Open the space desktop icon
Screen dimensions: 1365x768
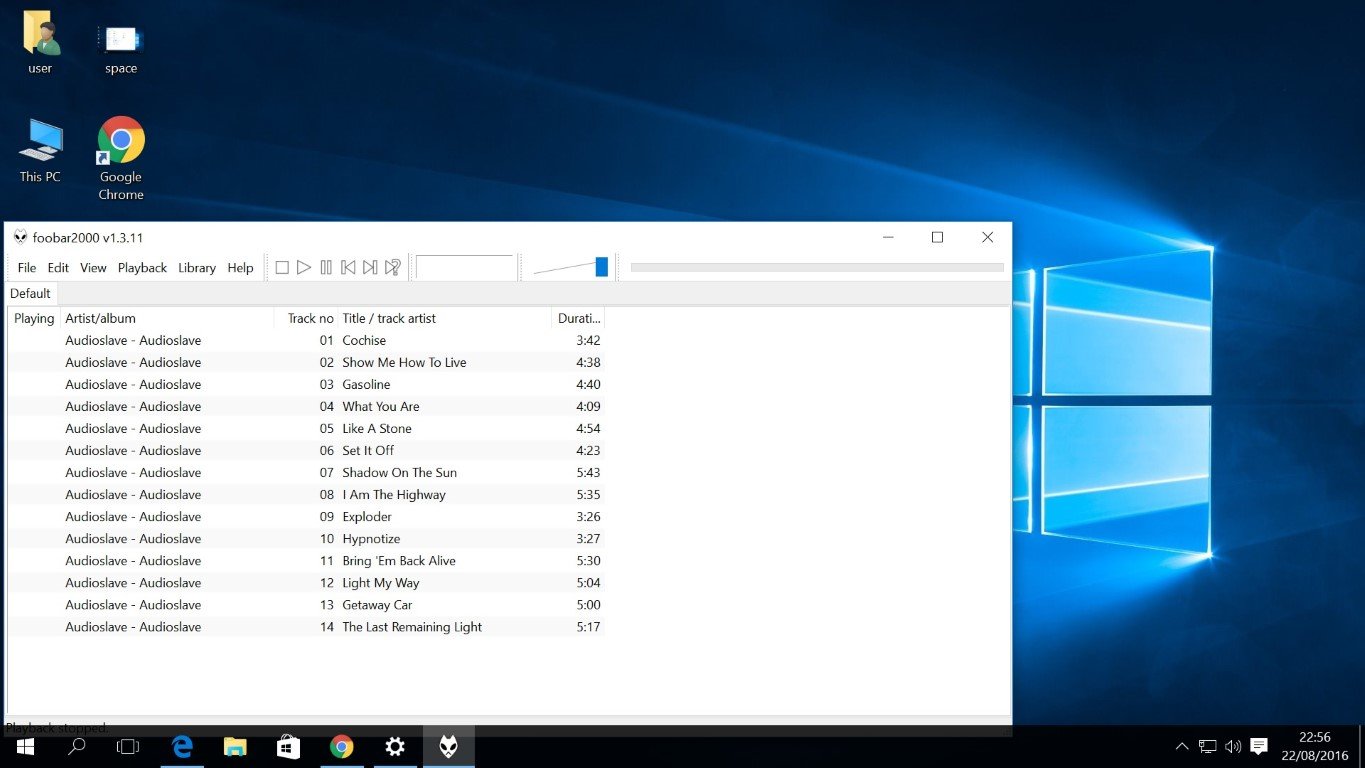pos(121,47)
